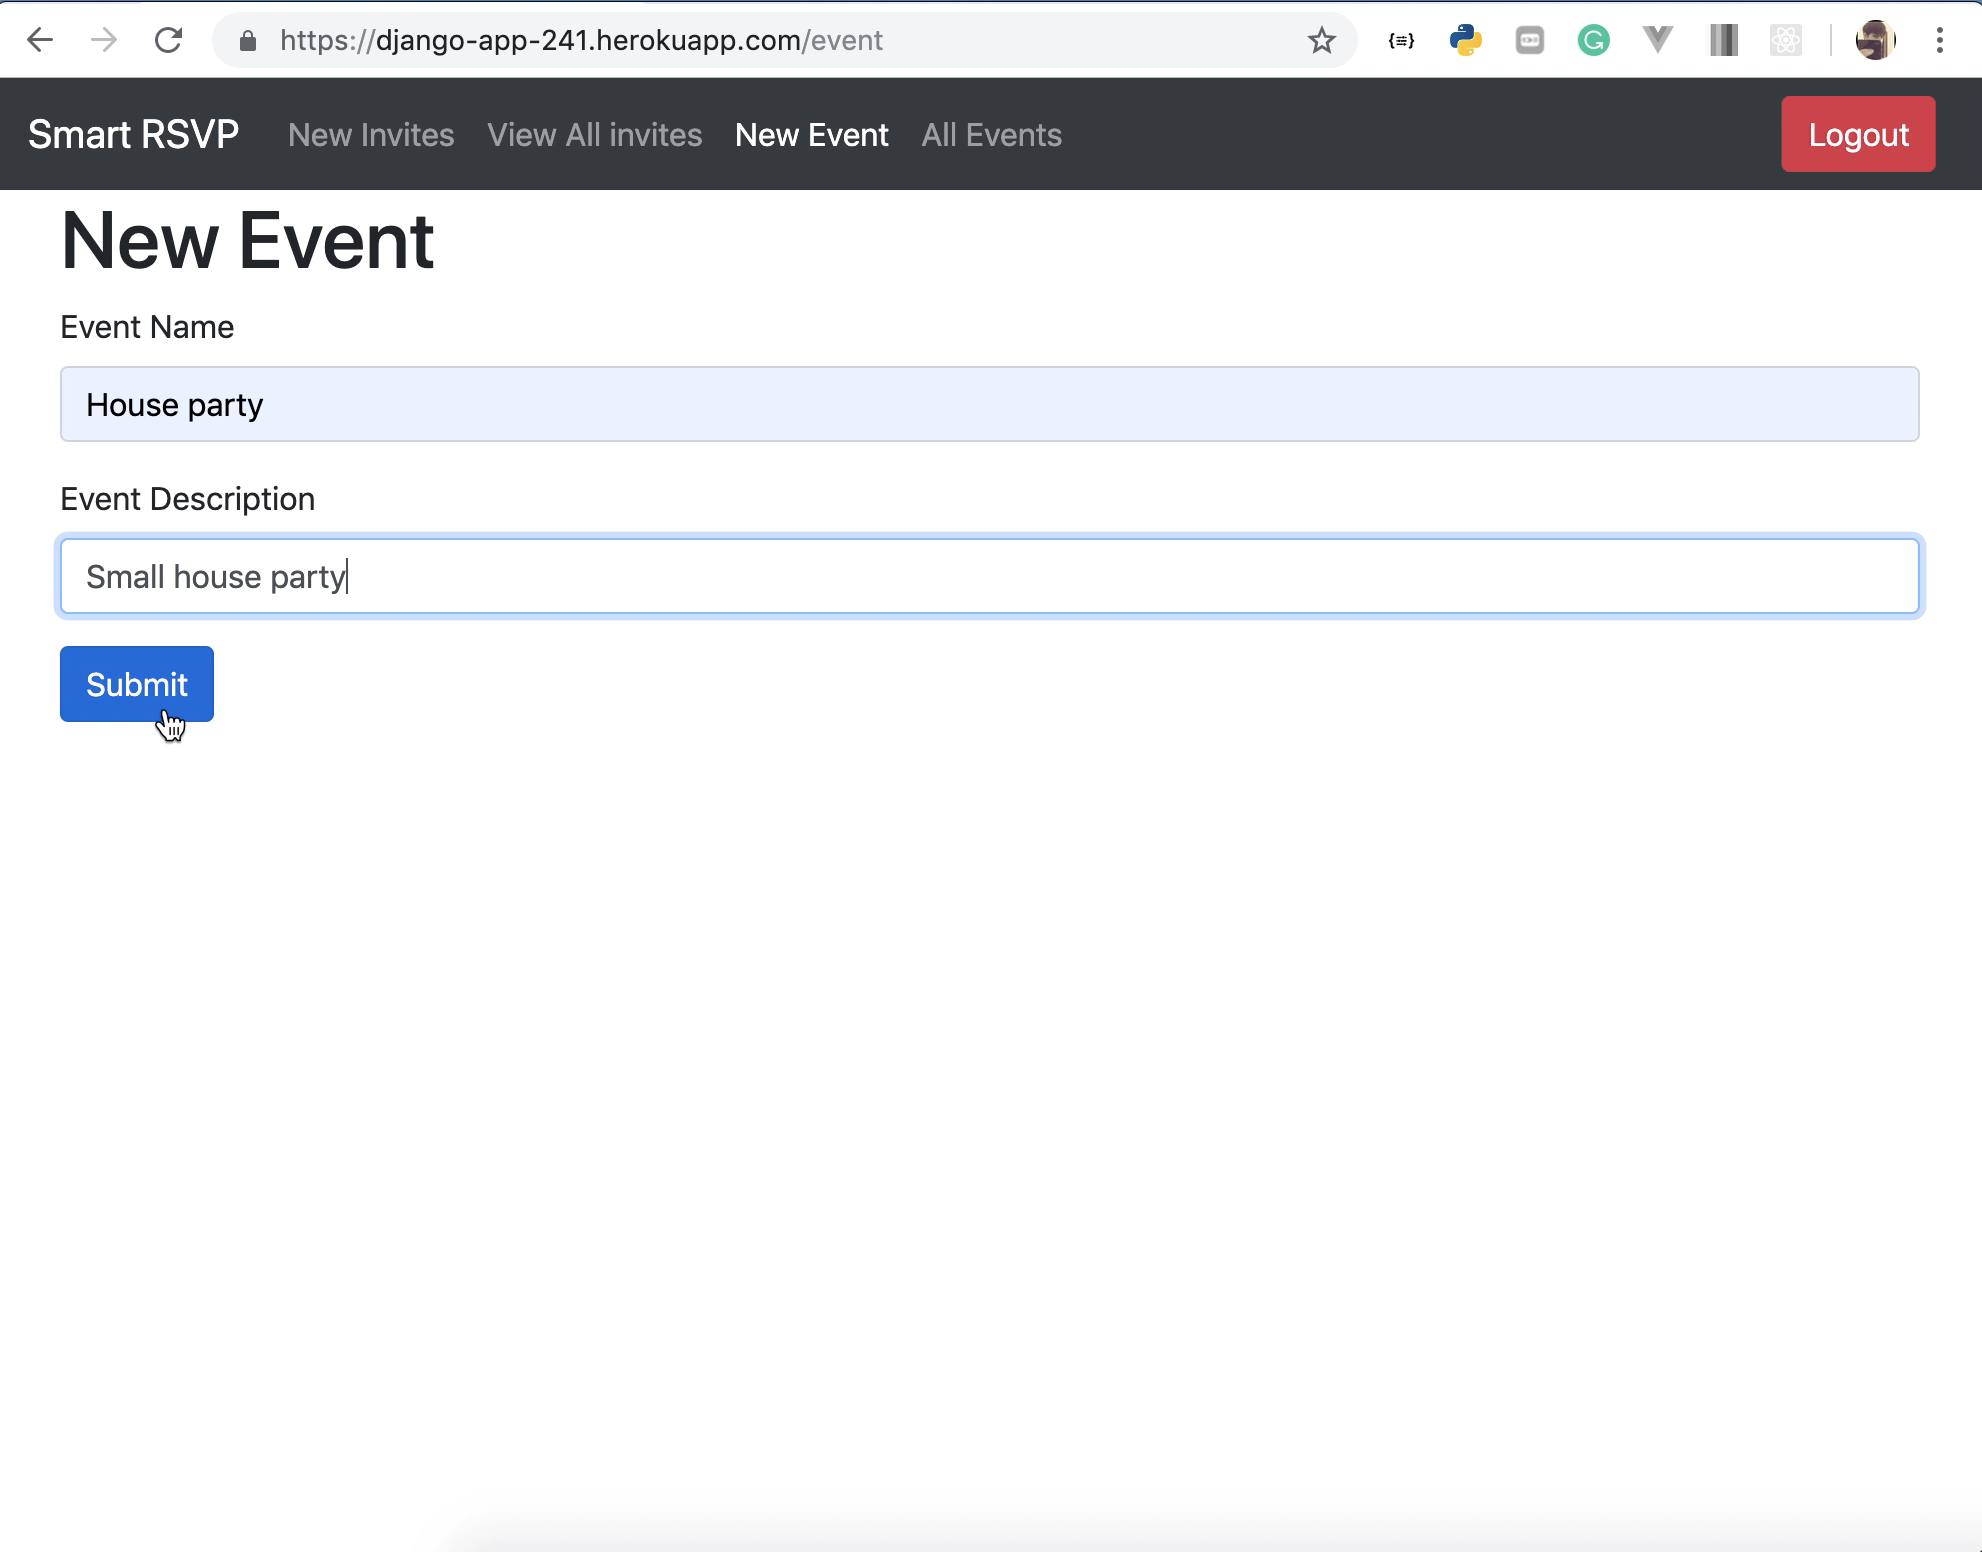Image resolution: width=1982 pixels, height=1552 pixels.
Task: Reload the current page
Action: pyautogui.click(x=168, y=40)
